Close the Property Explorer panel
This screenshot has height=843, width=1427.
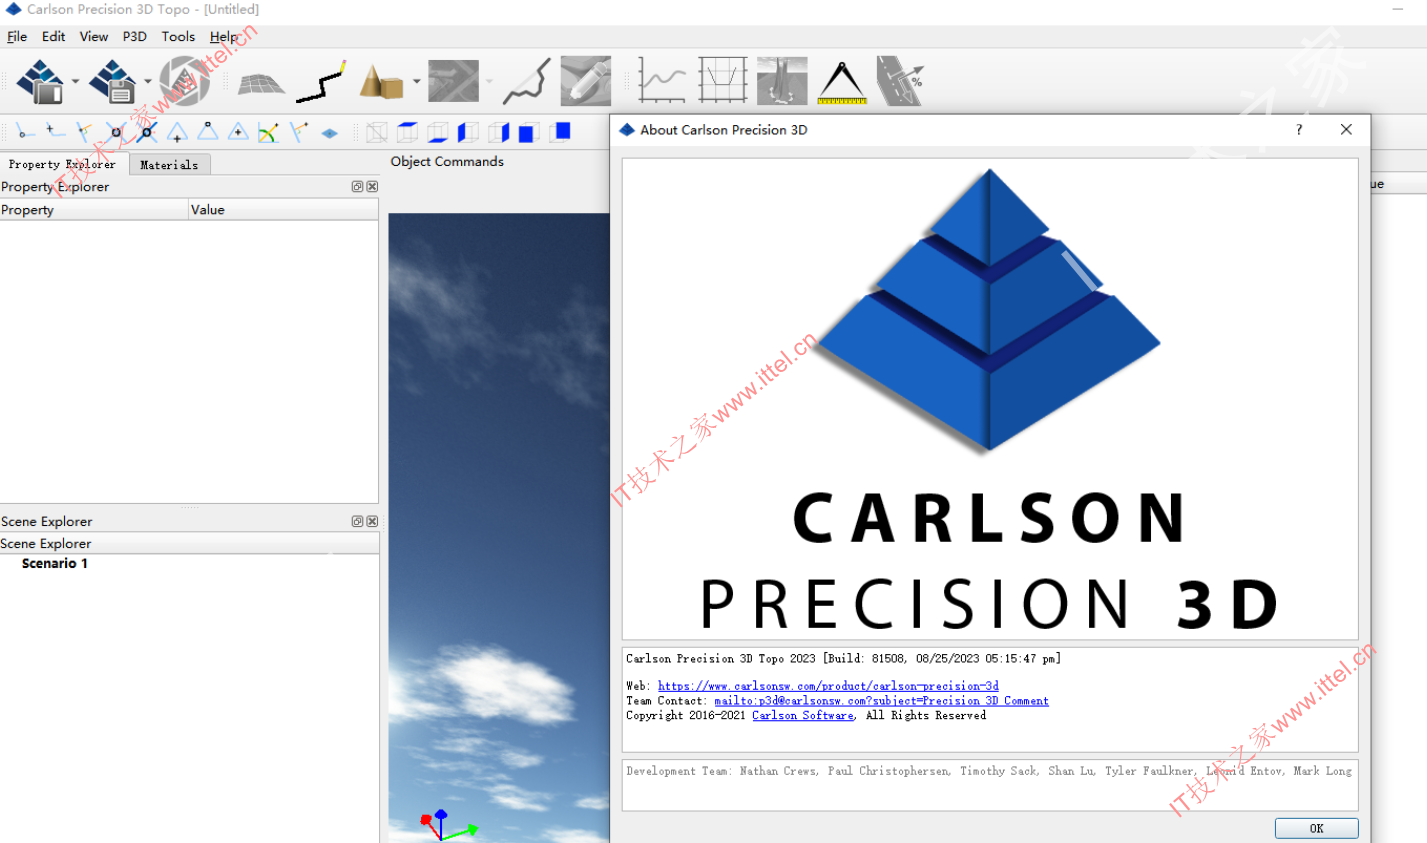tap(372, 187)
